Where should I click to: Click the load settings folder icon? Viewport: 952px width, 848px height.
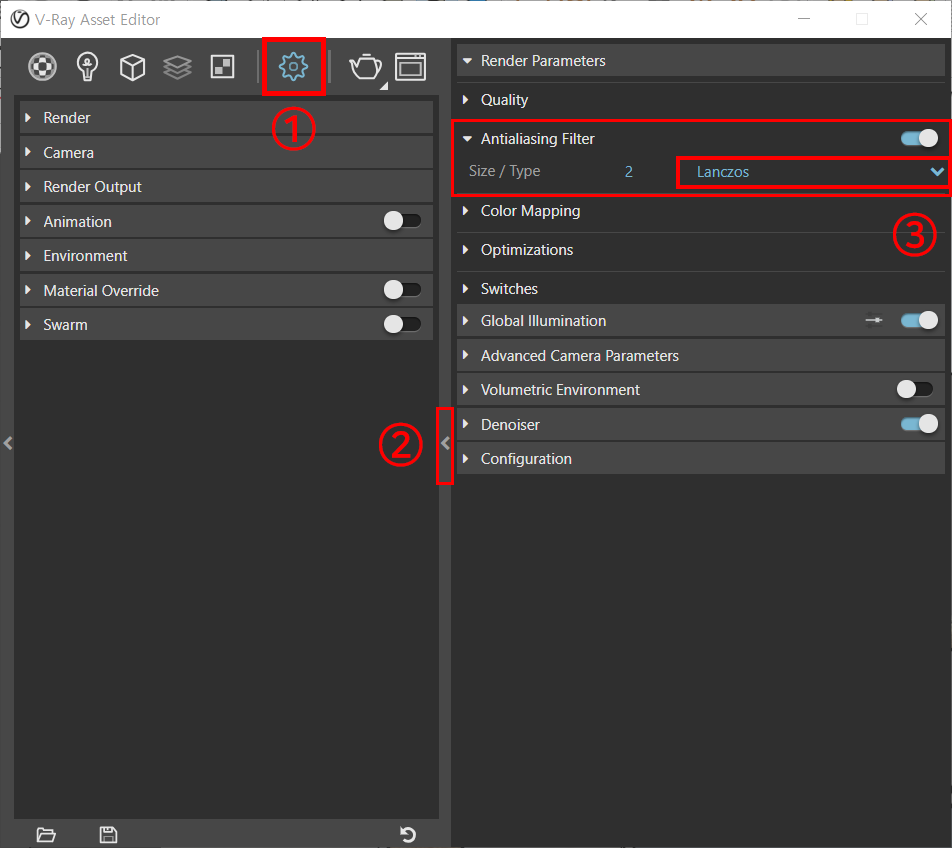click(46, 835)
